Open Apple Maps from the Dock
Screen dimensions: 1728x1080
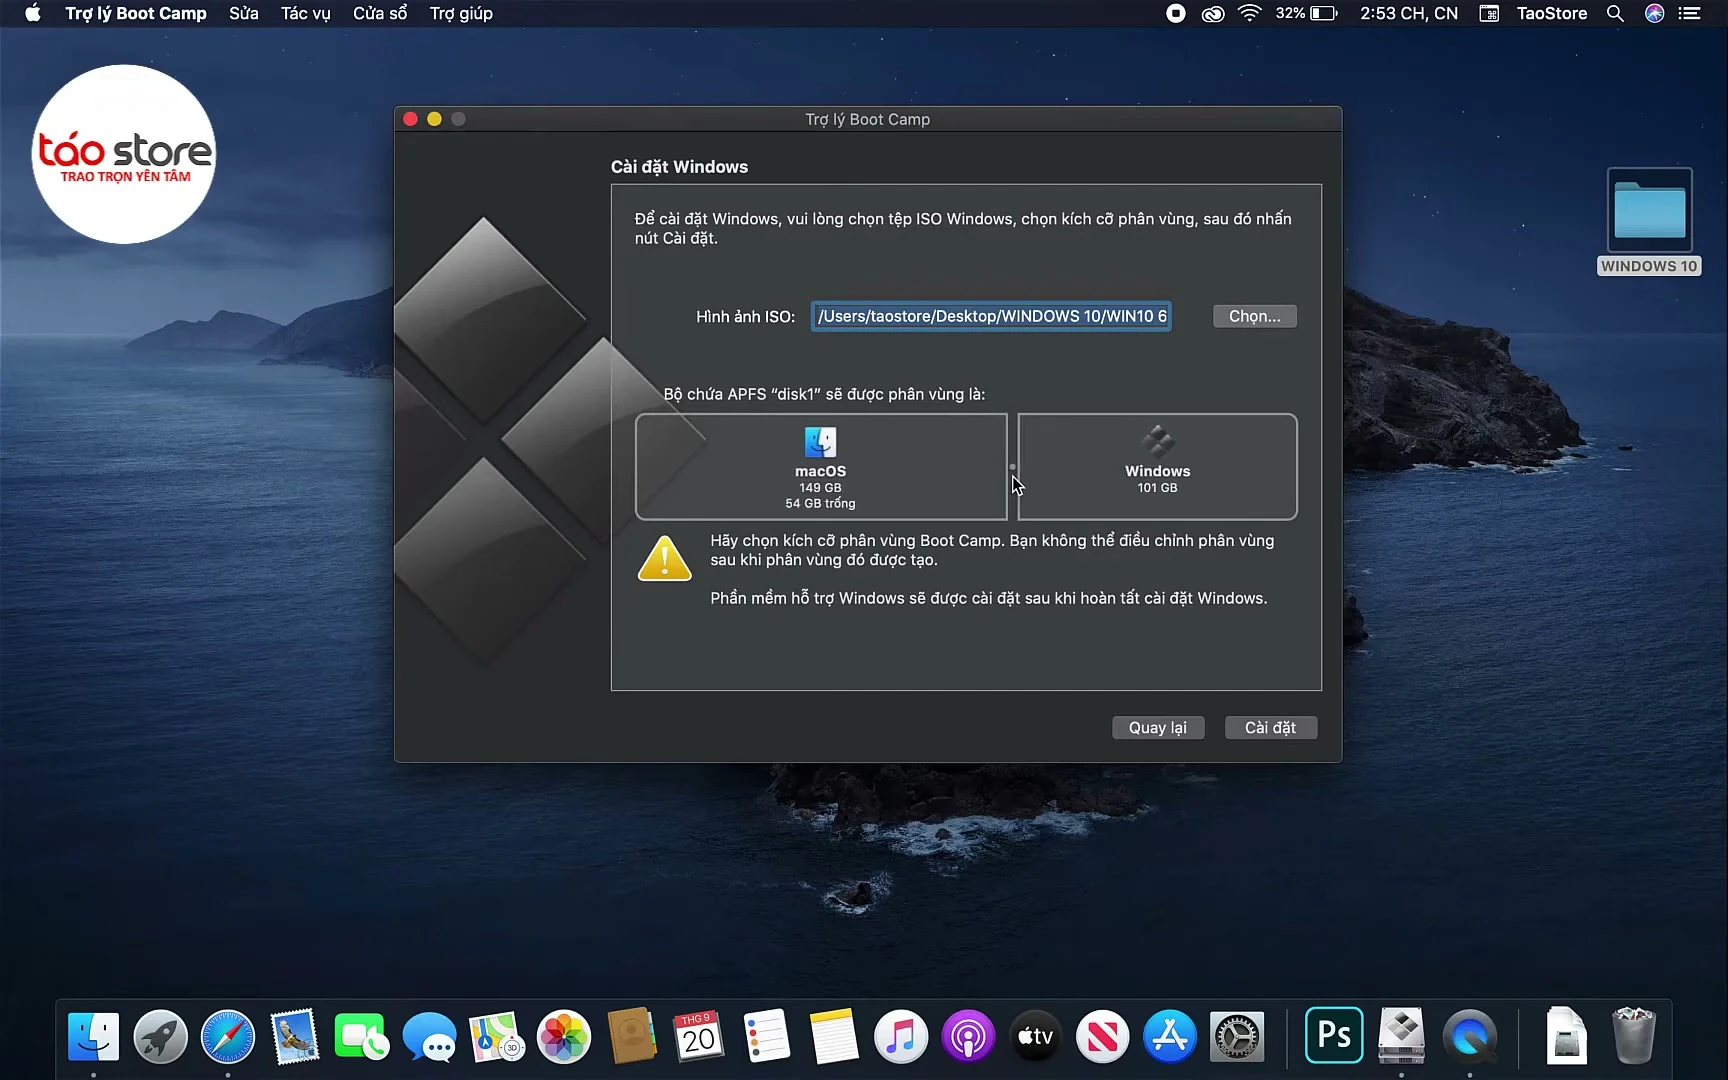497,1036
